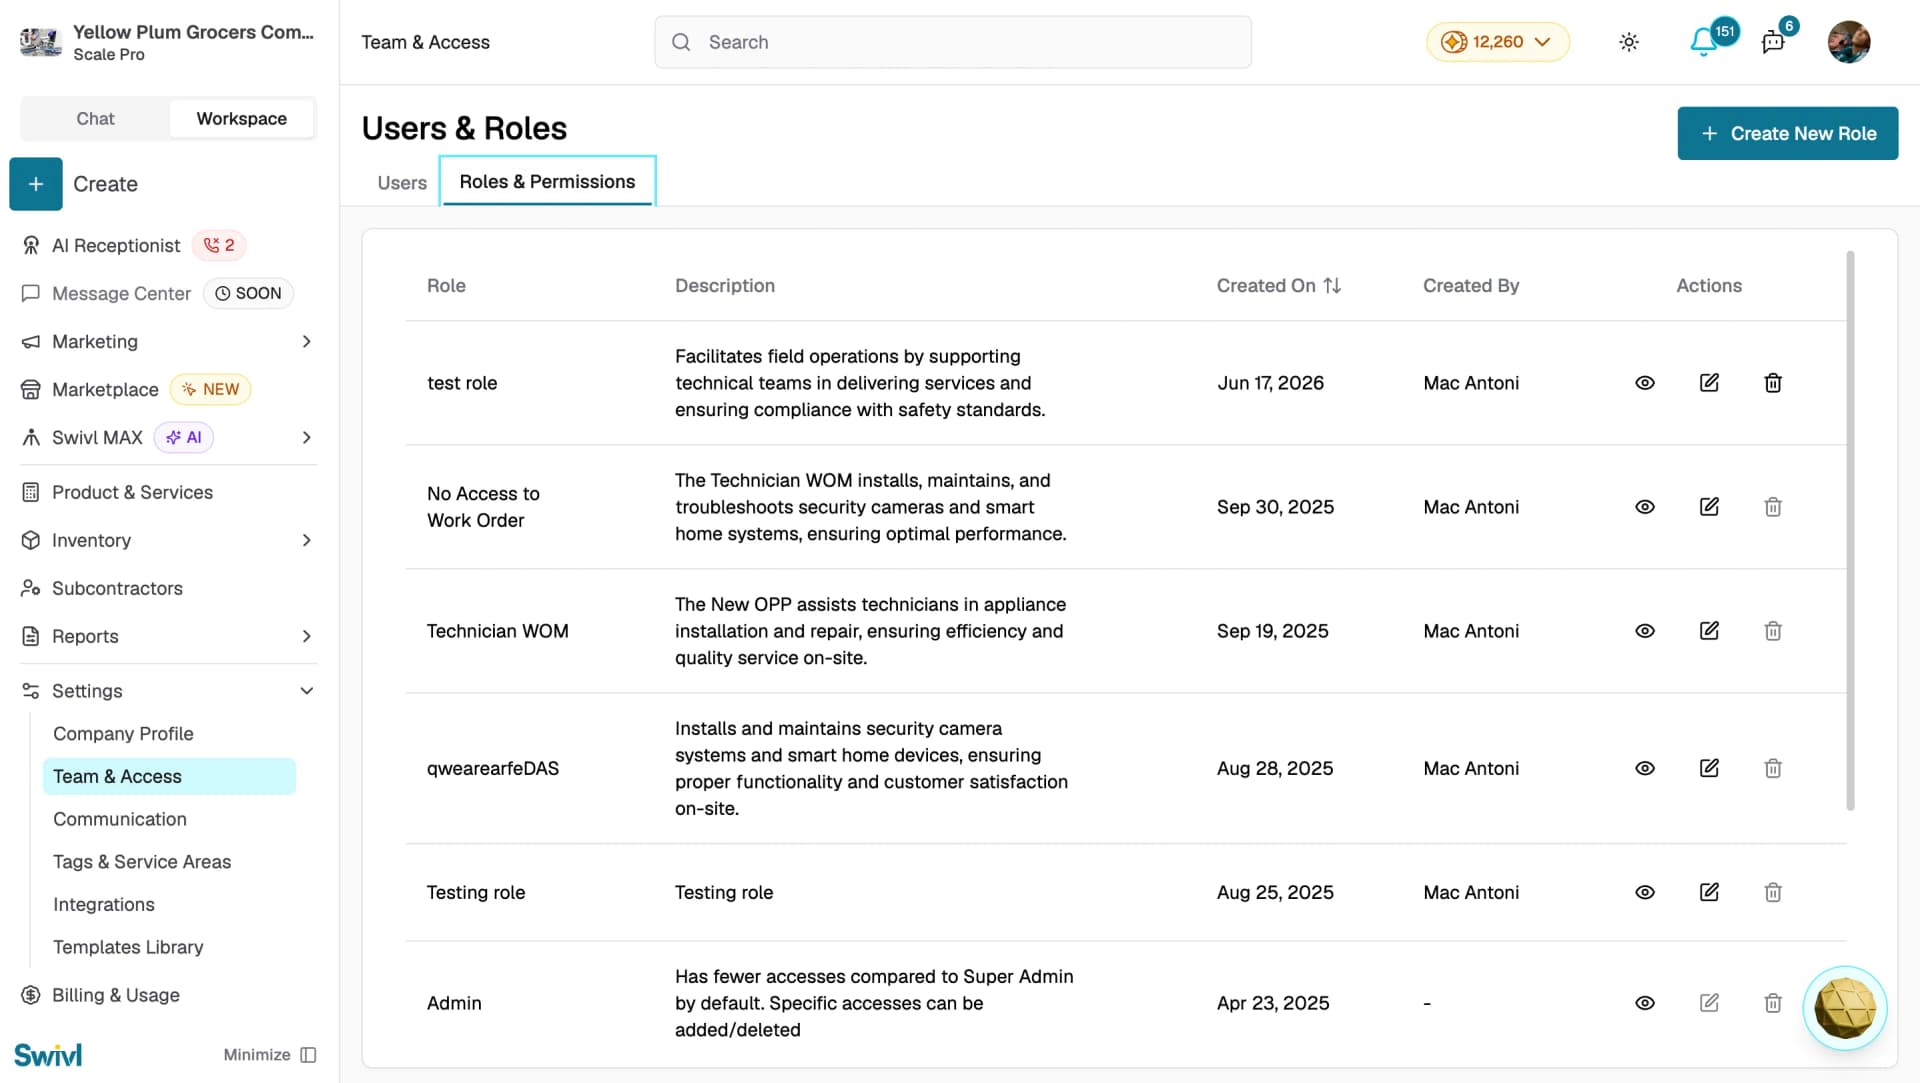Expand the Marketing menu chevron
This screenshot has height=1083, width=1920.
coord(307,342)
